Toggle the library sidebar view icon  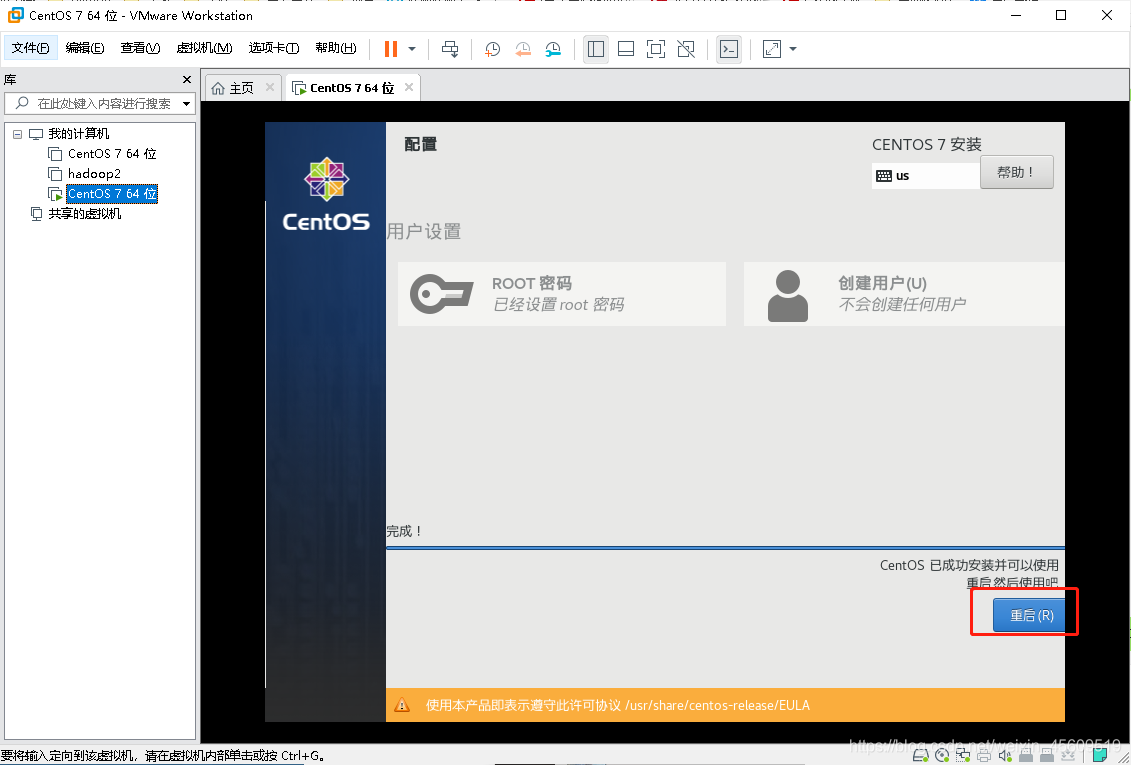tap(596, 49)
